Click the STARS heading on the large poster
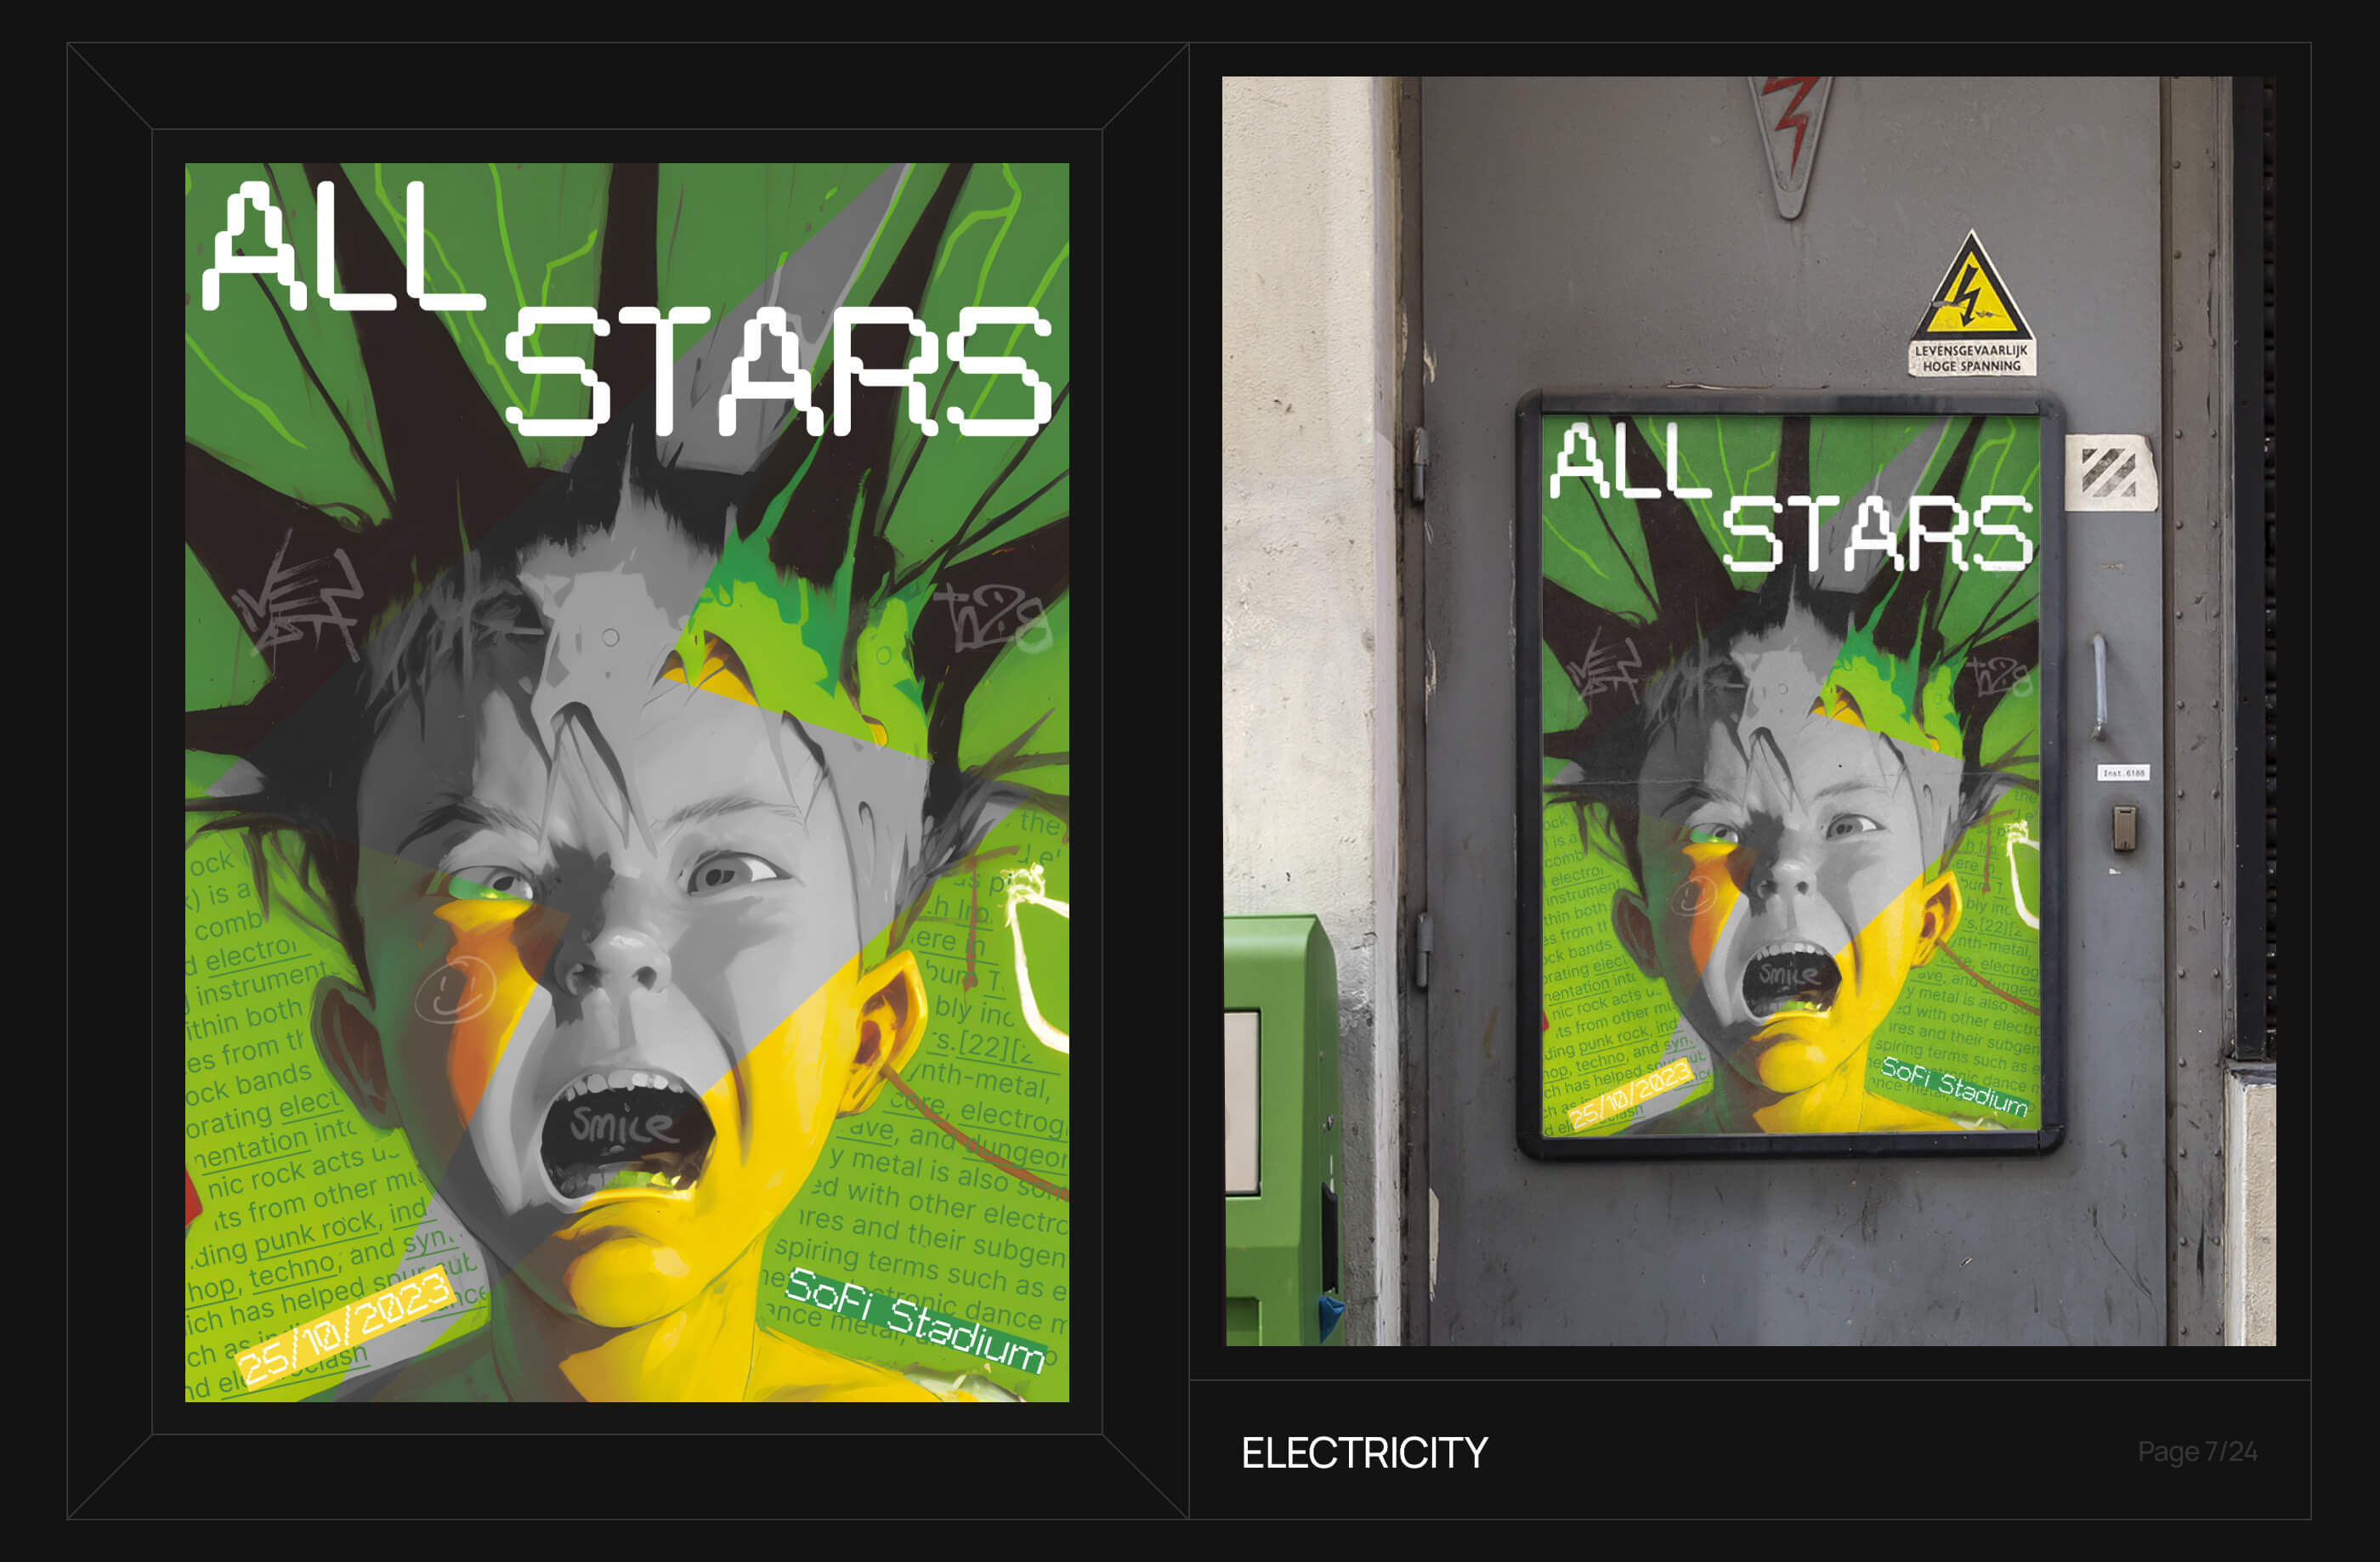 (778, 371)
